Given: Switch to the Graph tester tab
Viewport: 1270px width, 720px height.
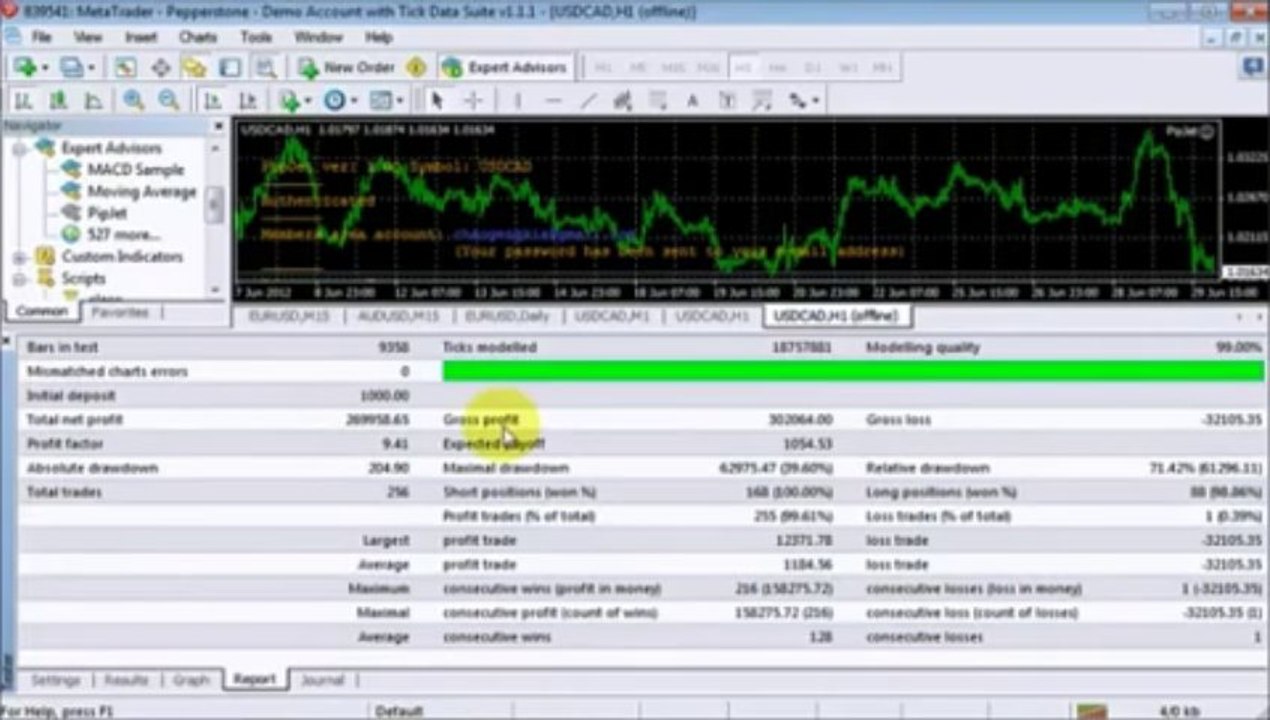Looking at the screenshot, I should pyautogui.click(x=191, y=680).
